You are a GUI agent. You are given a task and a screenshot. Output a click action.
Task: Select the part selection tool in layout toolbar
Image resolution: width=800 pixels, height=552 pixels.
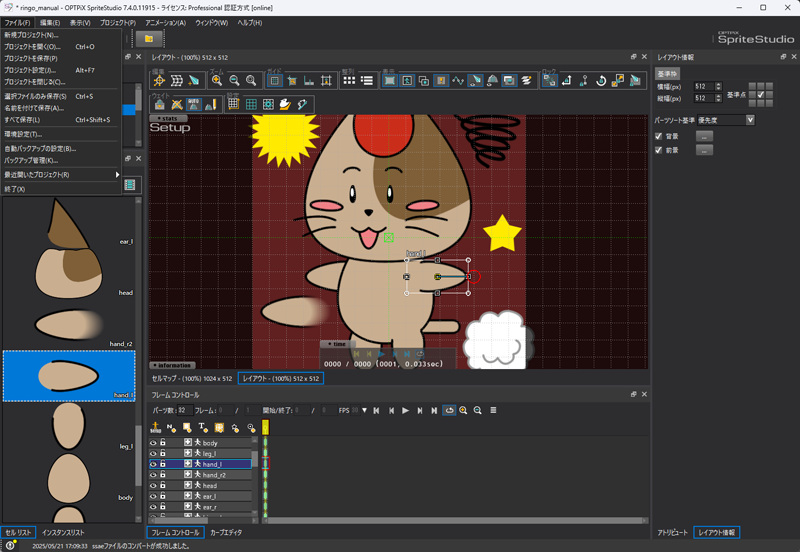[159, 81]
